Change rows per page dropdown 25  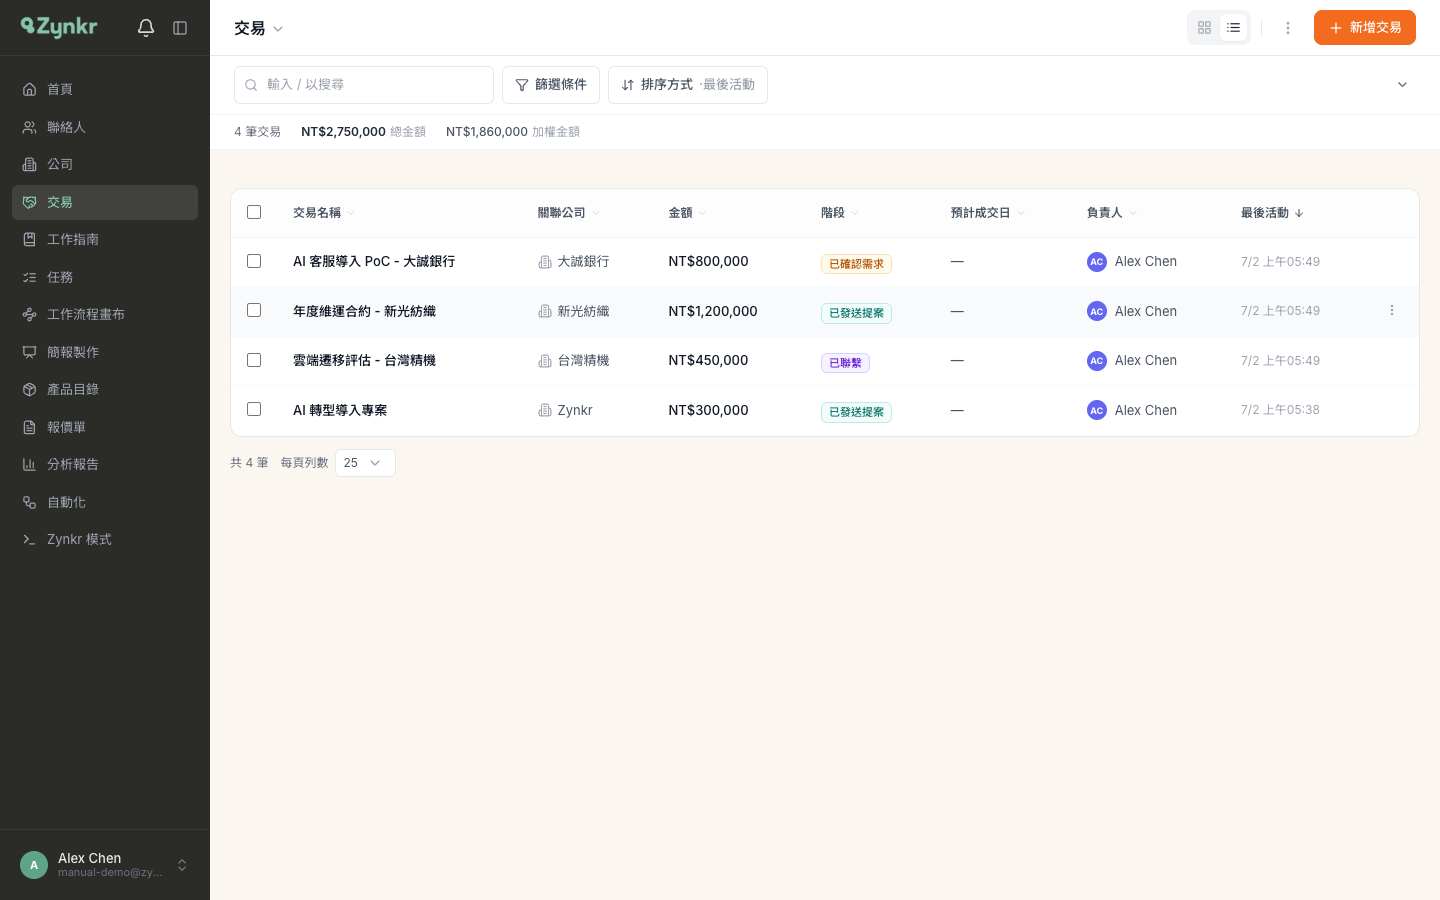point(365,463)
